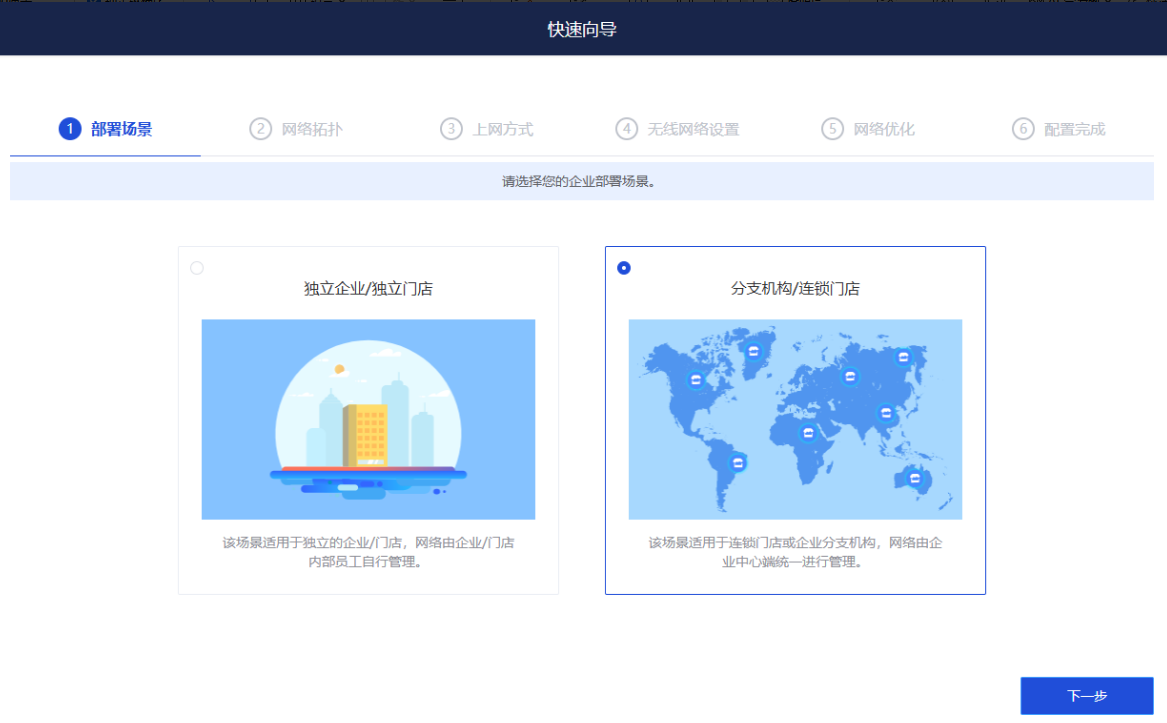Open the 网络拓扑 step tab
This screenshot has width=1167, height=723.
coord(312,129)
